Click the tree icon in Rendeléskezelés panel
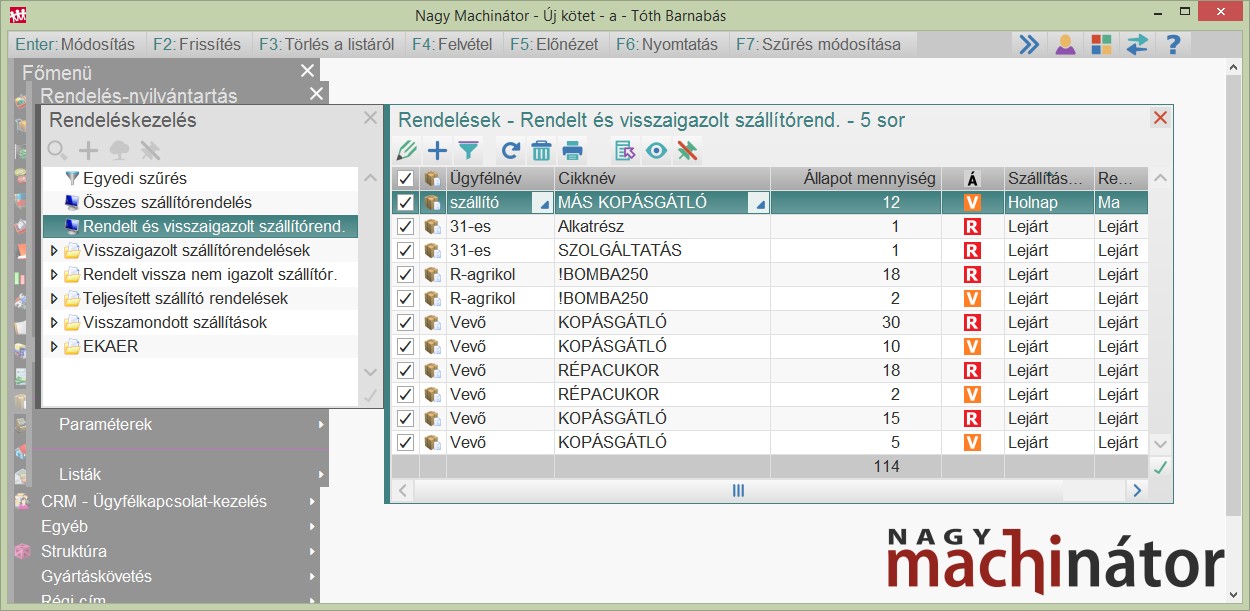 (119, 151)
